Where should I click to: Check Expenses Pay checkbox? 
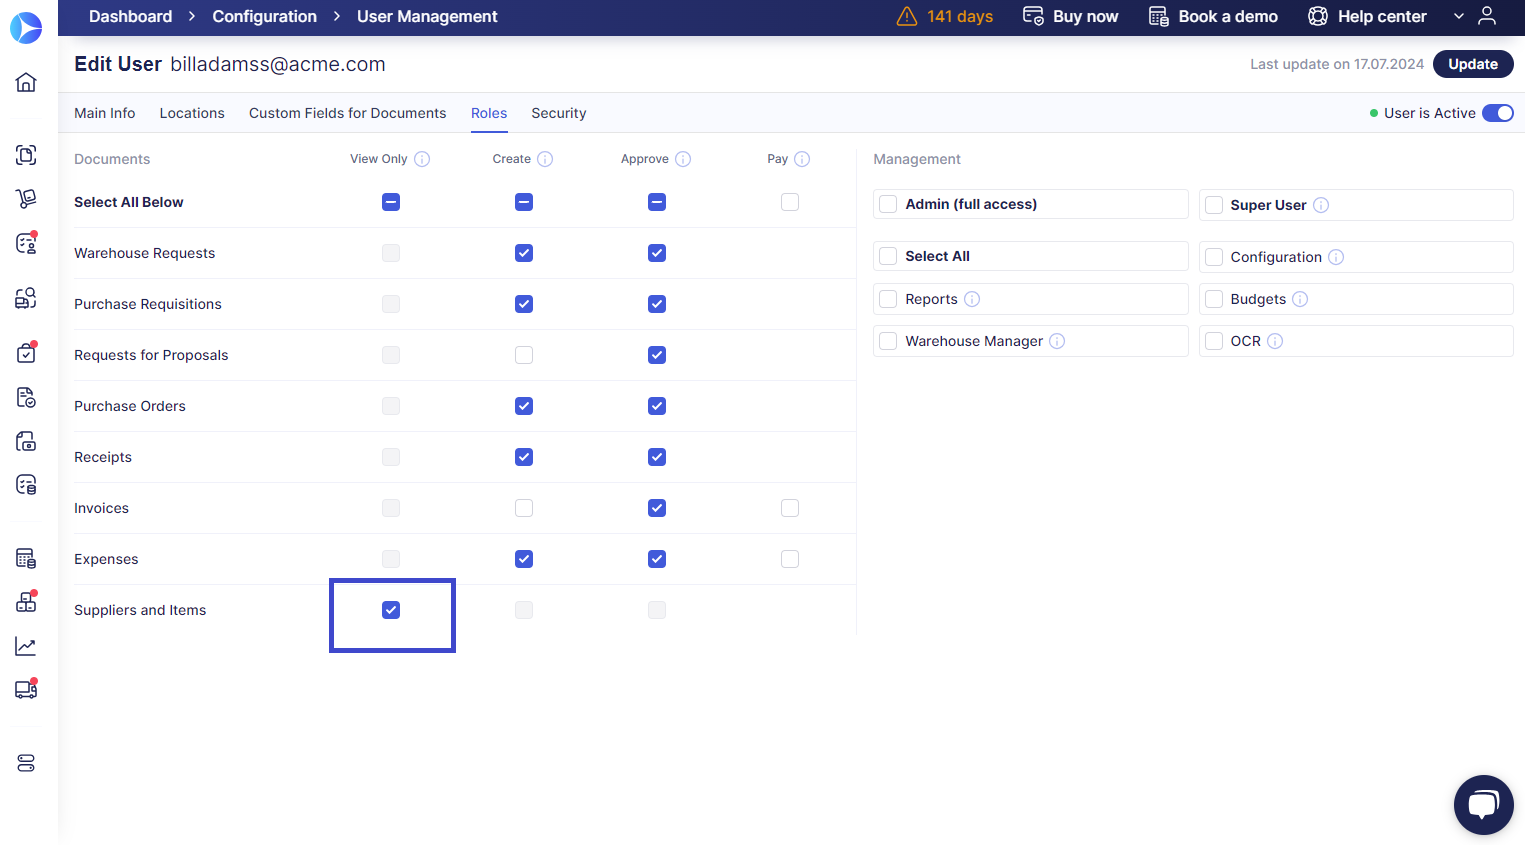790,559
